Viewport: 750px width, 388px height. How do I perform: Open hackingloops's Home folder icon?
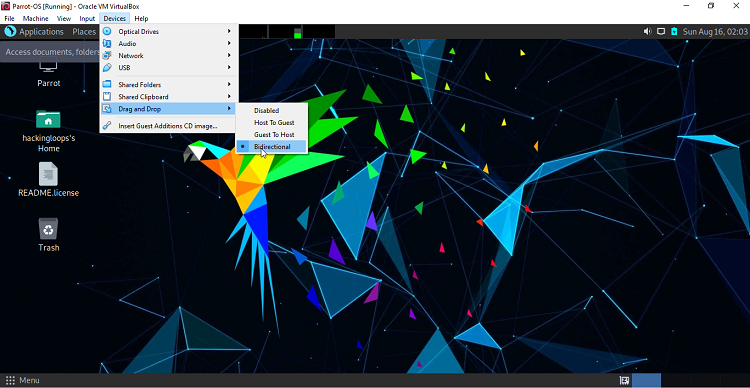point(48,119)
